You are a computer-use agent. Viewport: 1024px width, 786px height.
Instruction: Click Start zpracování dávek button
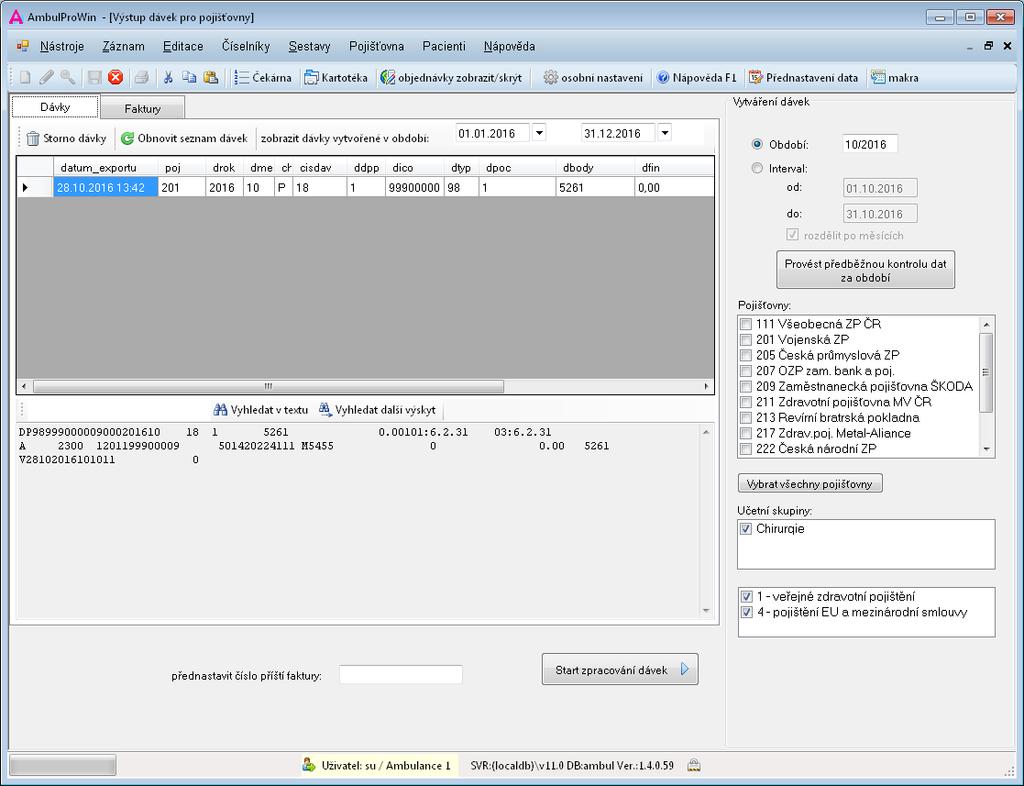point(620,670)
